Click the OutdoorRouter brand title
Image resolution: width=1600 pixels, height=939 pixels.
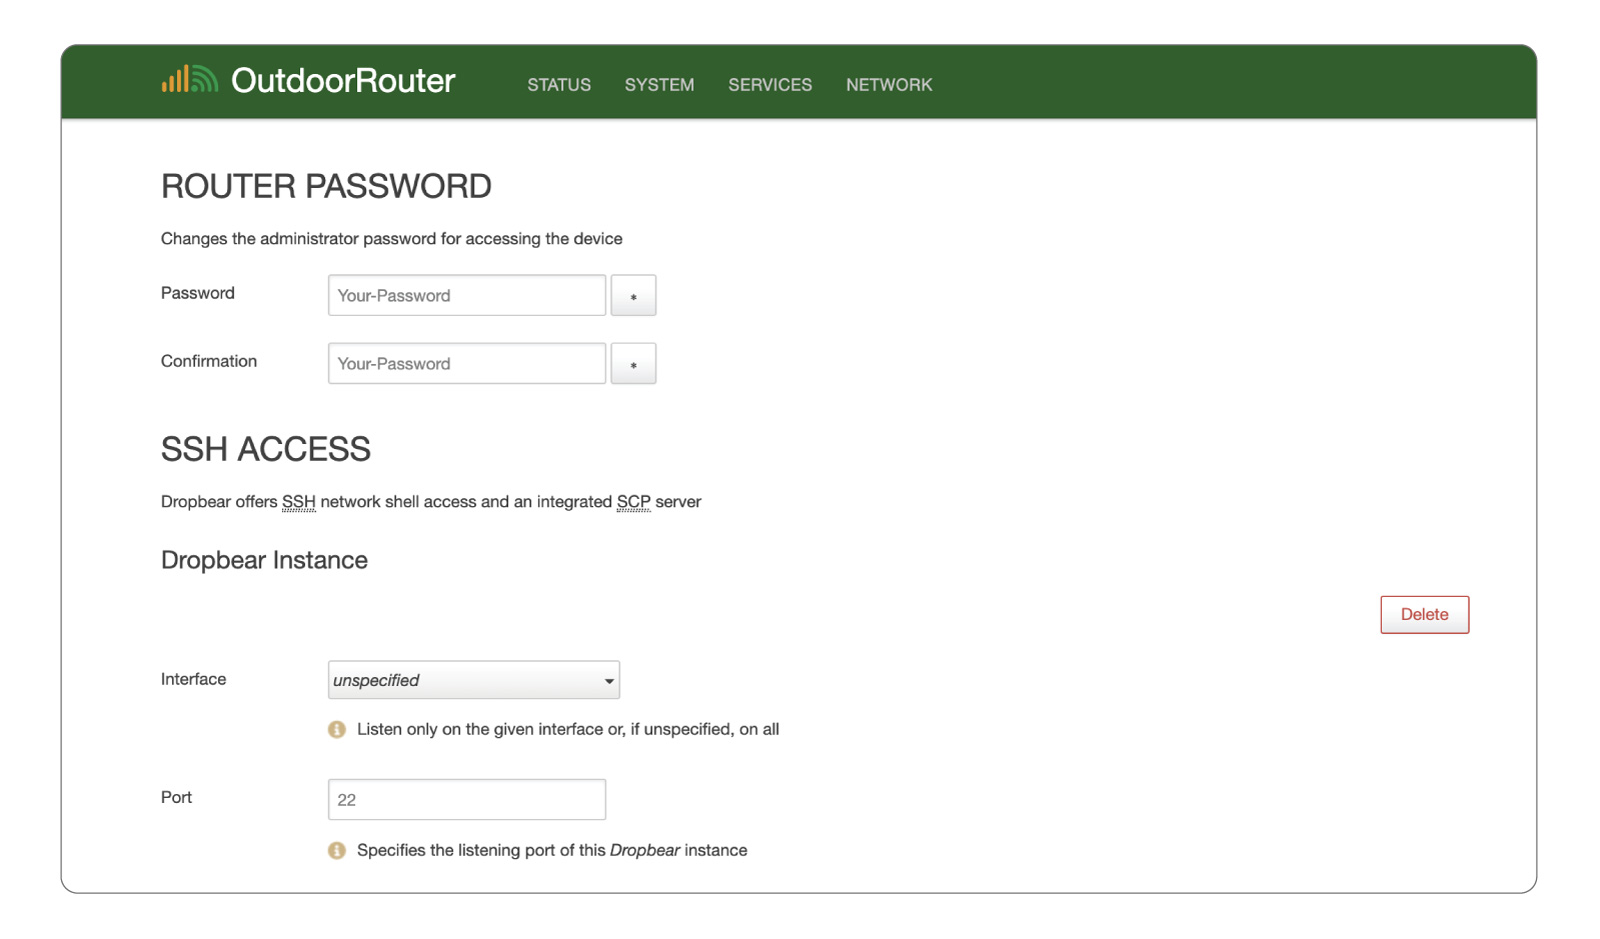point(343,80)
